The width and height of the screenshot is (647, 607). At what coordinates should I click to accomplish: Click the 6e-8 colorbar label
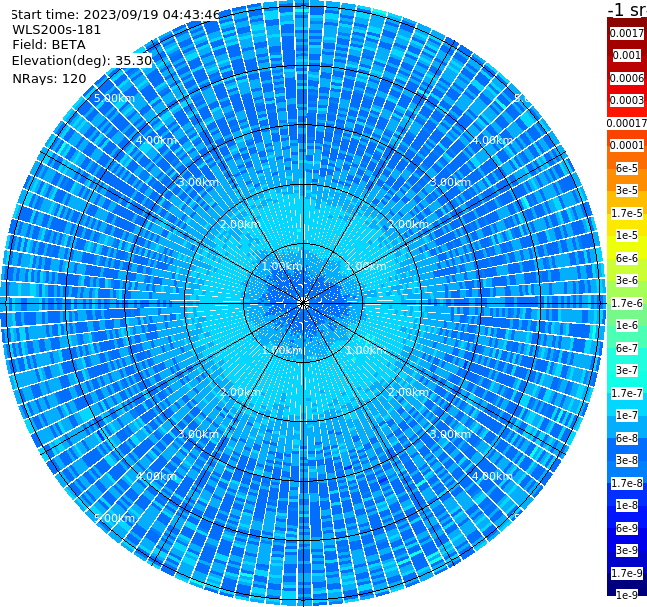627,438
